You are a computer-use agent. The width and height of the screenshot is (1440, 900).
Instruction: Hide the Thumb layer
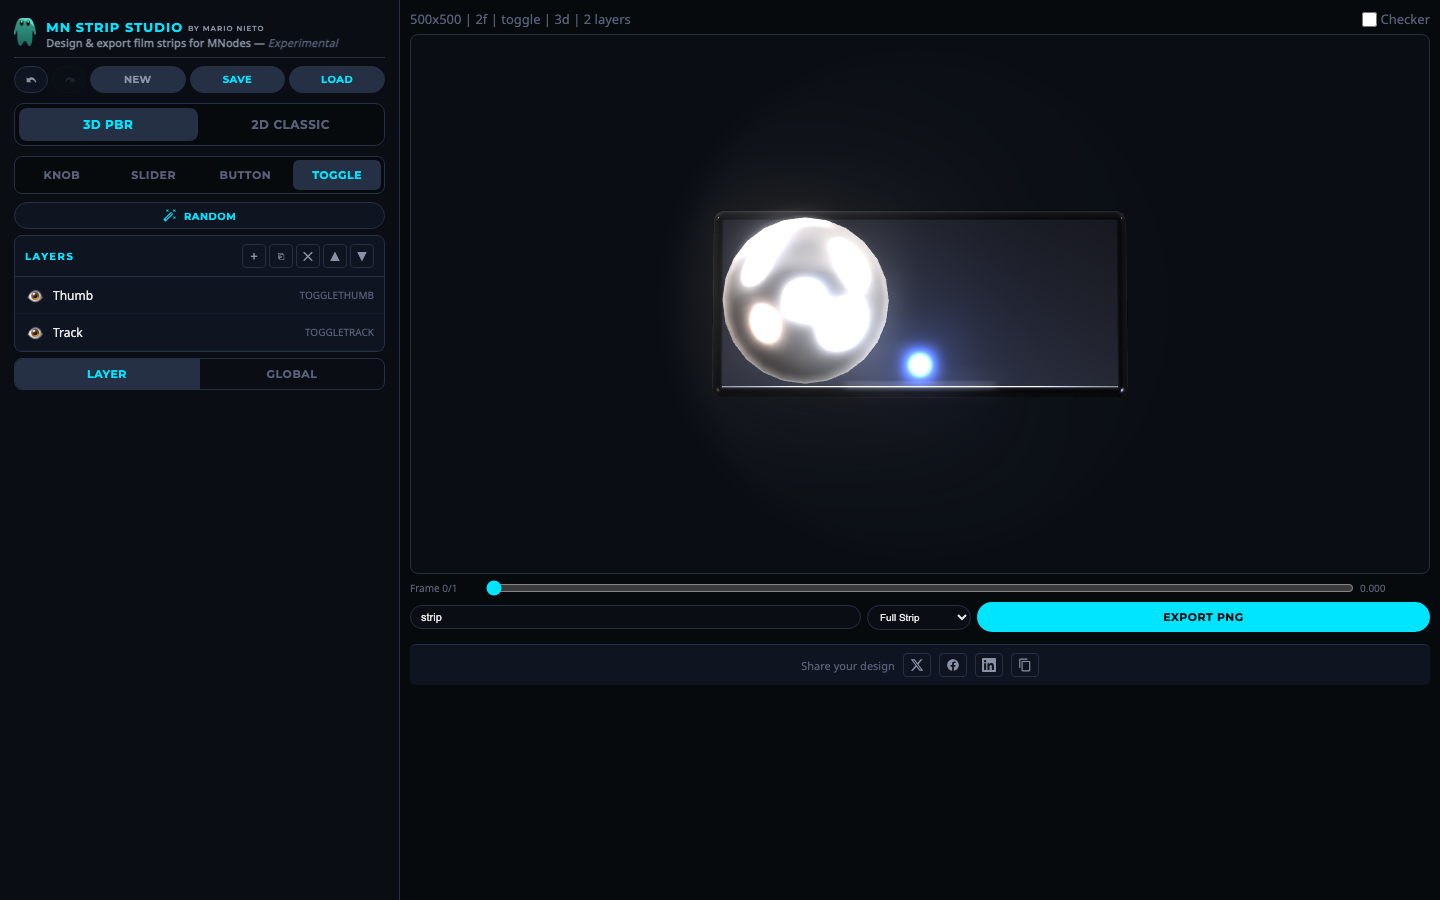point(36,295)
